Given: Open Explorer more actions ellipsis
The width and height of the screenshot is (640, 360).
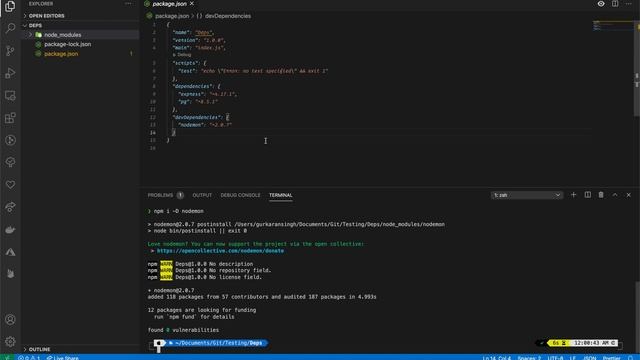Looking at the screenshot, I should coord(129,3).
